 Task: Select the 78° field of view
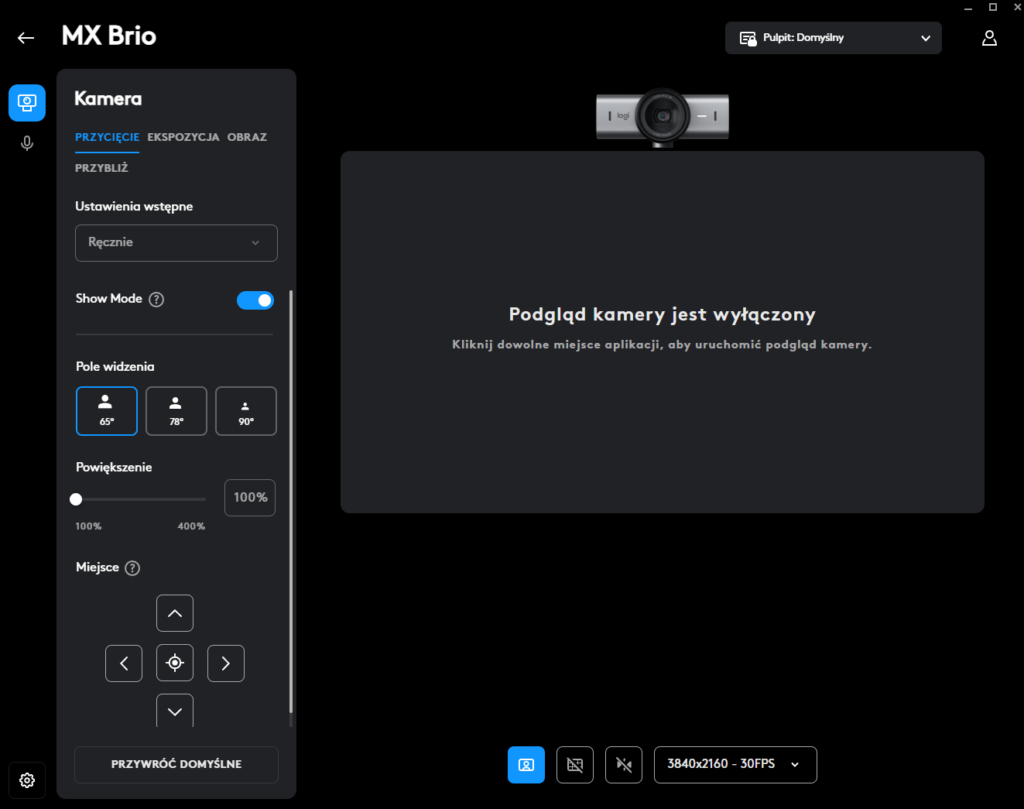(176, 411)
